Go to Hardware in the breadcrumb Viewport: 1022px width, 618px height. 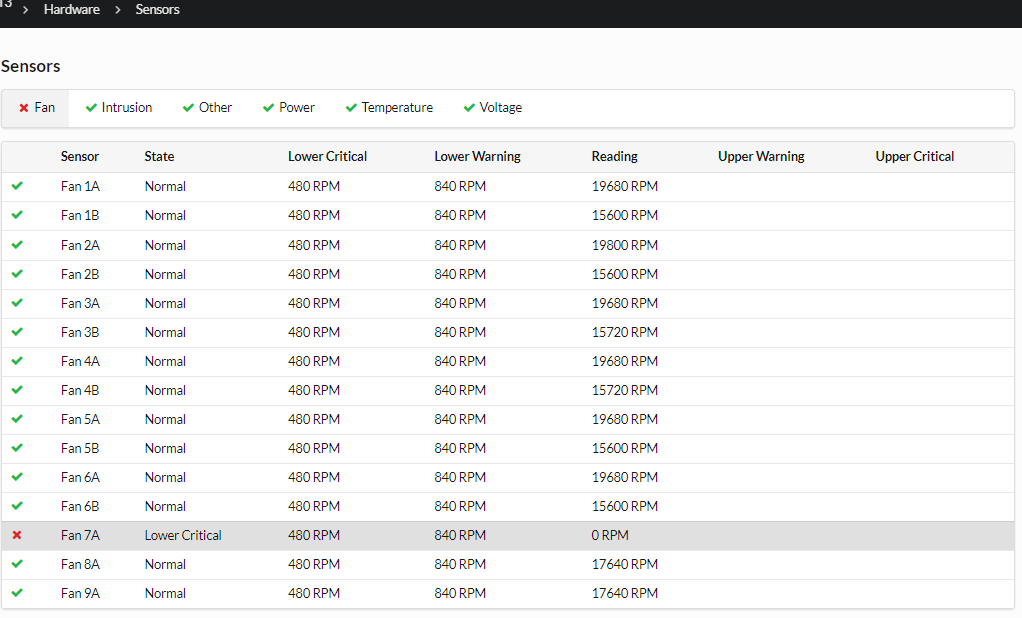[71, 9]
